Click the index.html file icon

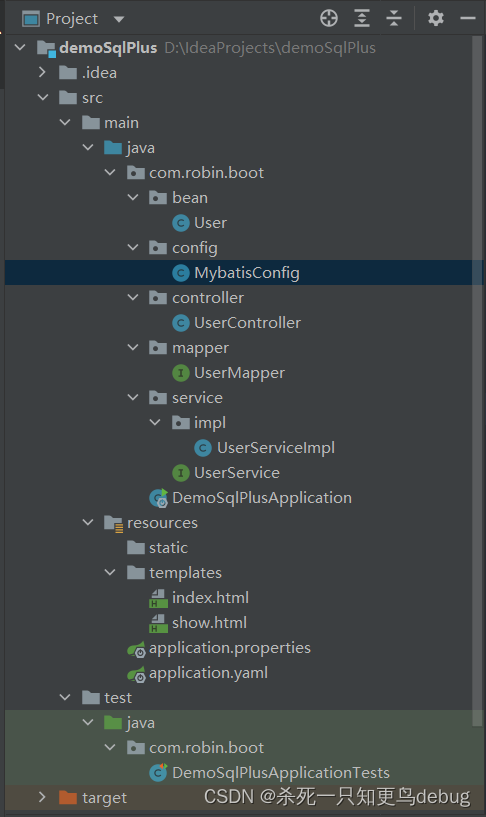point(158,598)
